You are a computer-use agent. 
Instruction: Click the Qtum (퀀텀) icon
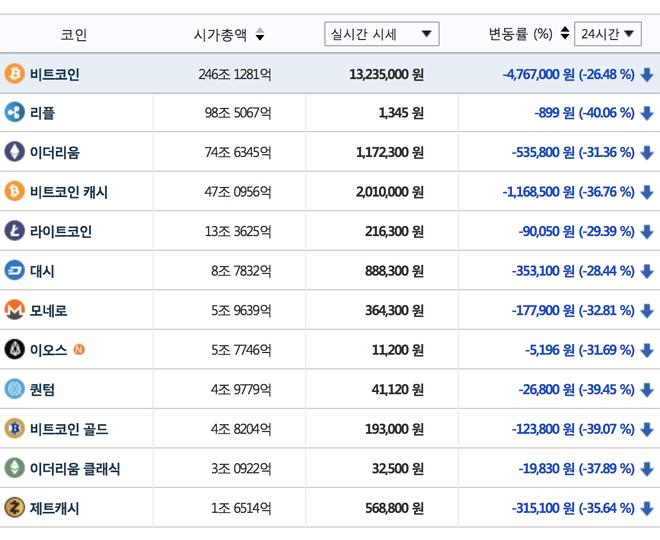coord(14,389)
